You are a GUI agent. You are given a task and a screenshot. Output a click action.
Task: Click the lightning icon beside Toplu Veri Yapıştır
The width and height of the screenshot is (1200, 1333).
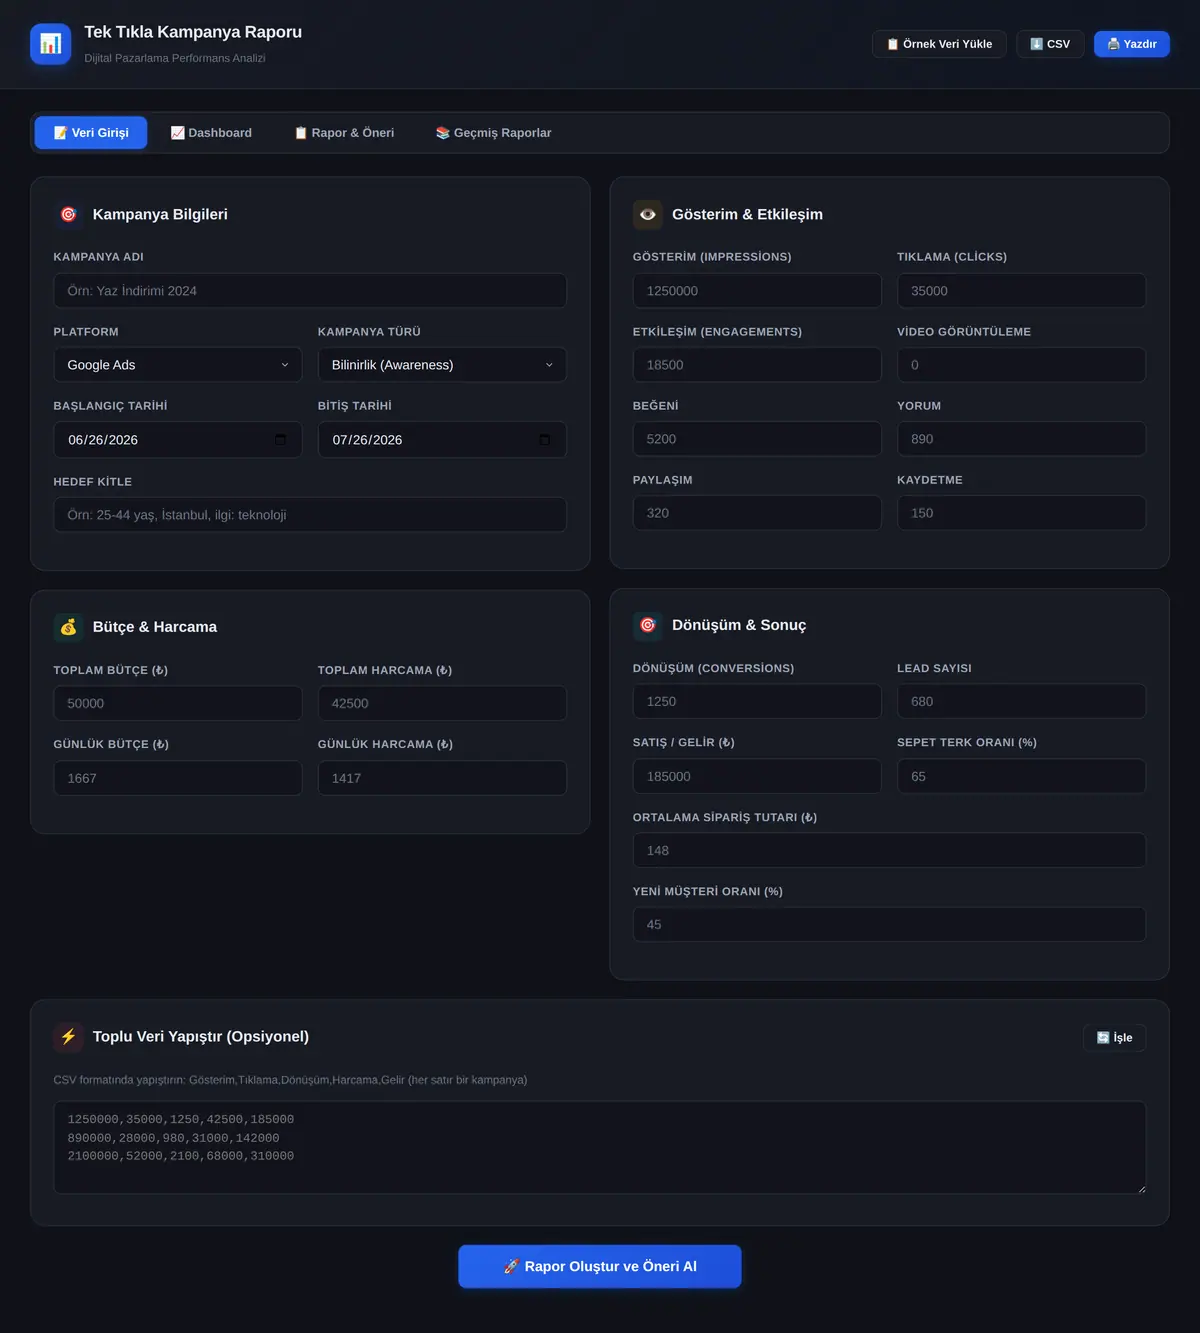click(68, 1037)
